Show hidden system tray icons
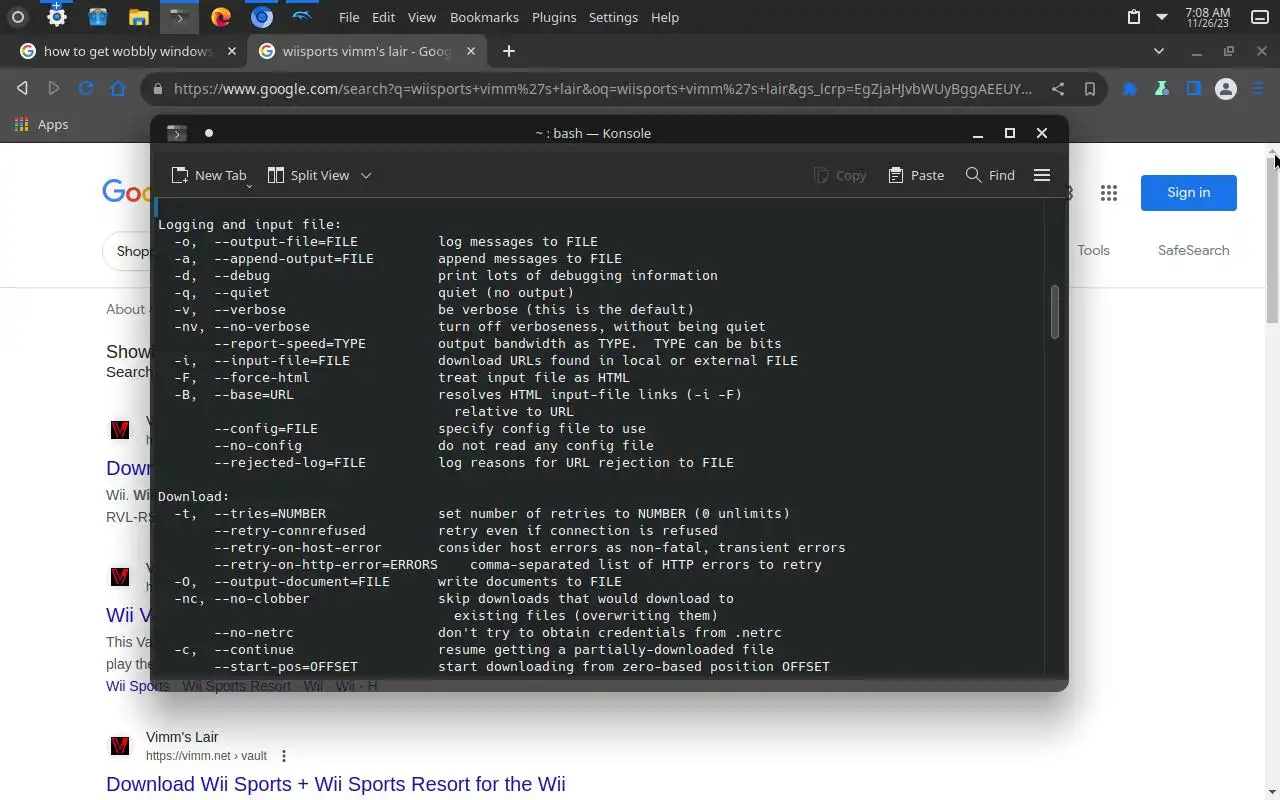This screenshot has width=1280, height=800. pos(1162,17)
